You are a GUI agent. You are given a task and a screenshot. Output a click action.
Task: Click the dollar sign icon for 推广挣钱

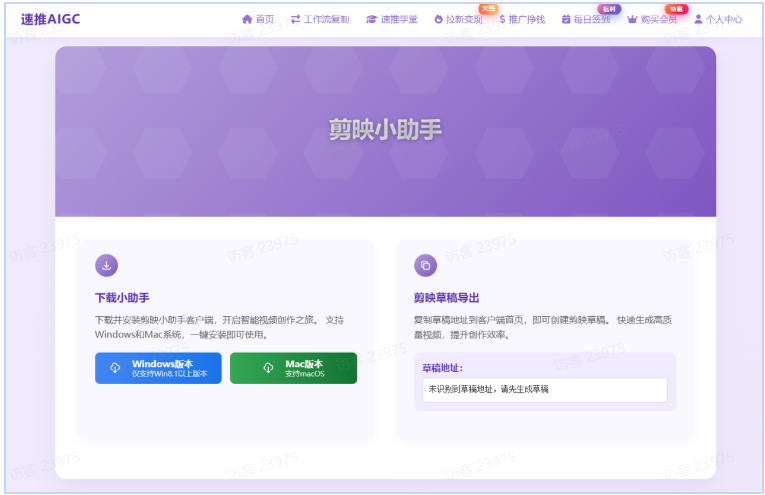coord(502,19)
